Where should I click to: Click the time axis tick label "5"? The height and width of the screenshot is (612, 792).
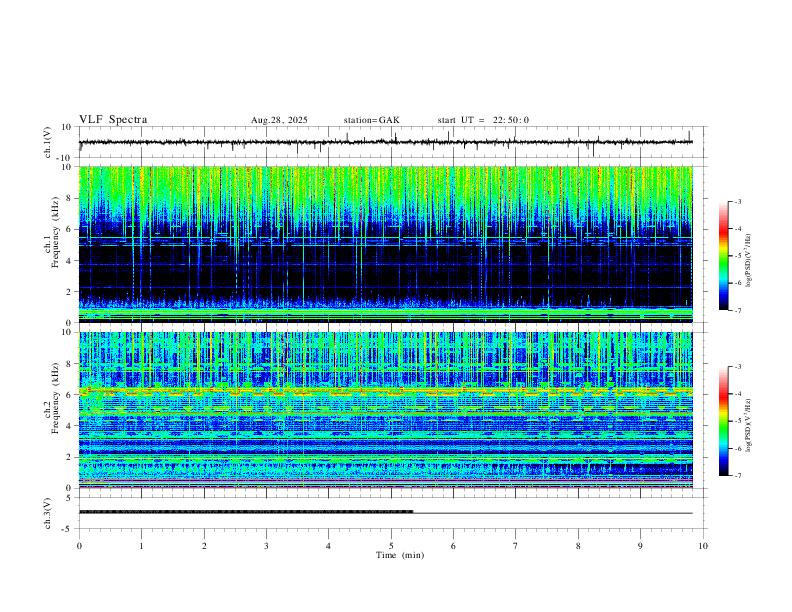tap(391, 546)
